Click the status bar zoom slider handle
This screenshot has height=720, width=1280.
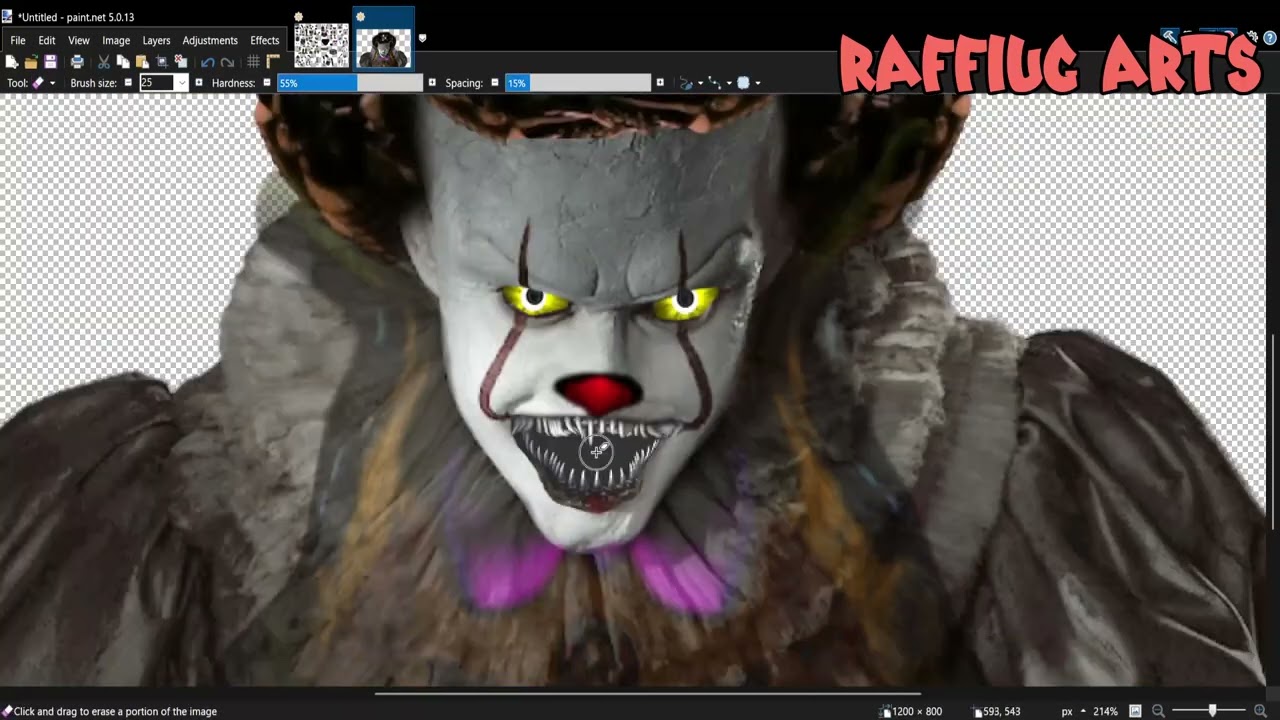(x=1212, y=710)
